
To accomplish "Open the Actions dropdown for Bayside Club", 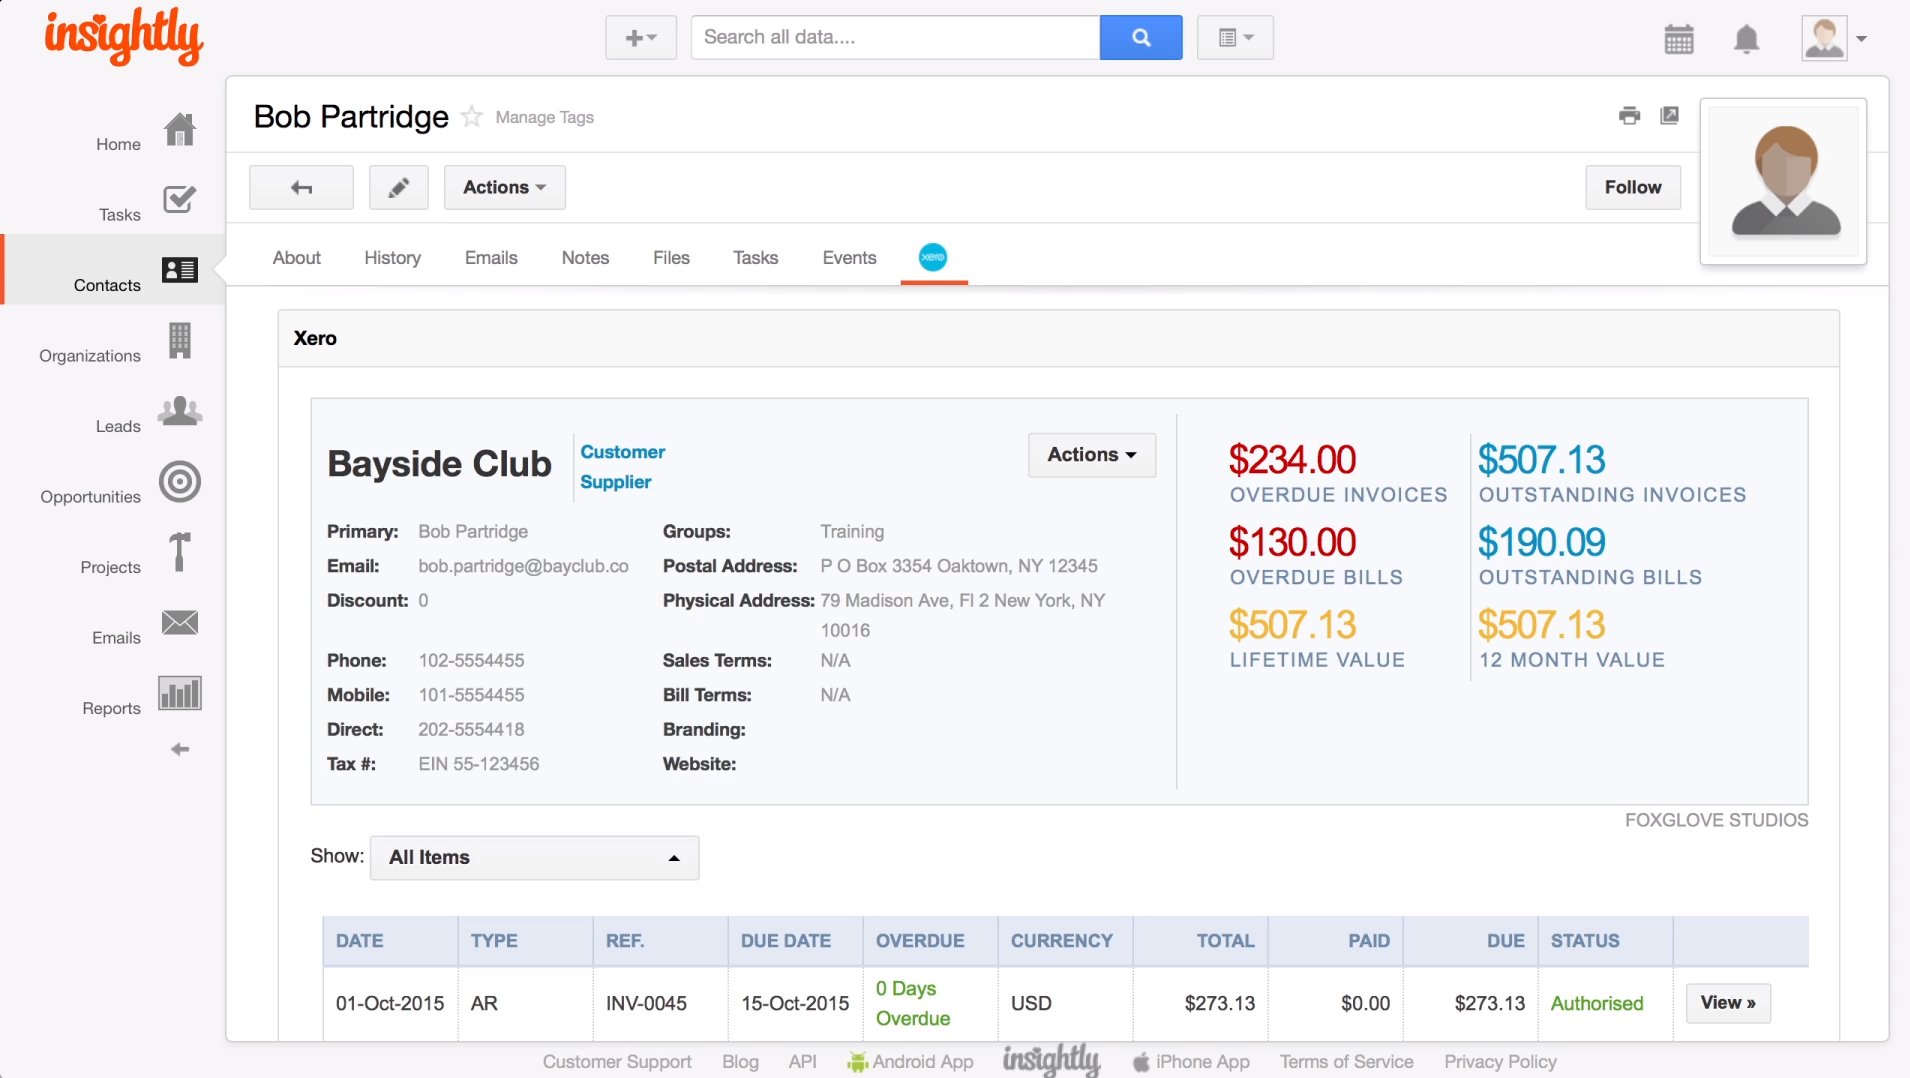I will click(x=1091, y=455).
